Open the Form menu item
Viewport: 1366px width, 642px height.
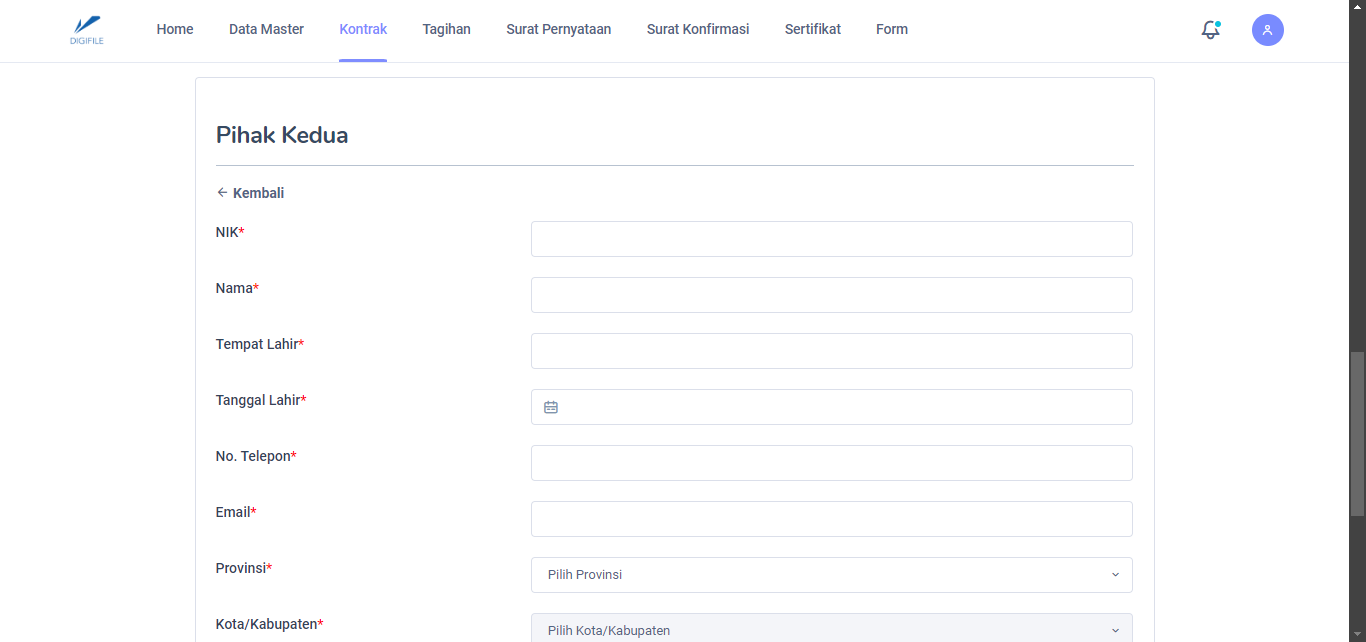click(x=892, y=29)
